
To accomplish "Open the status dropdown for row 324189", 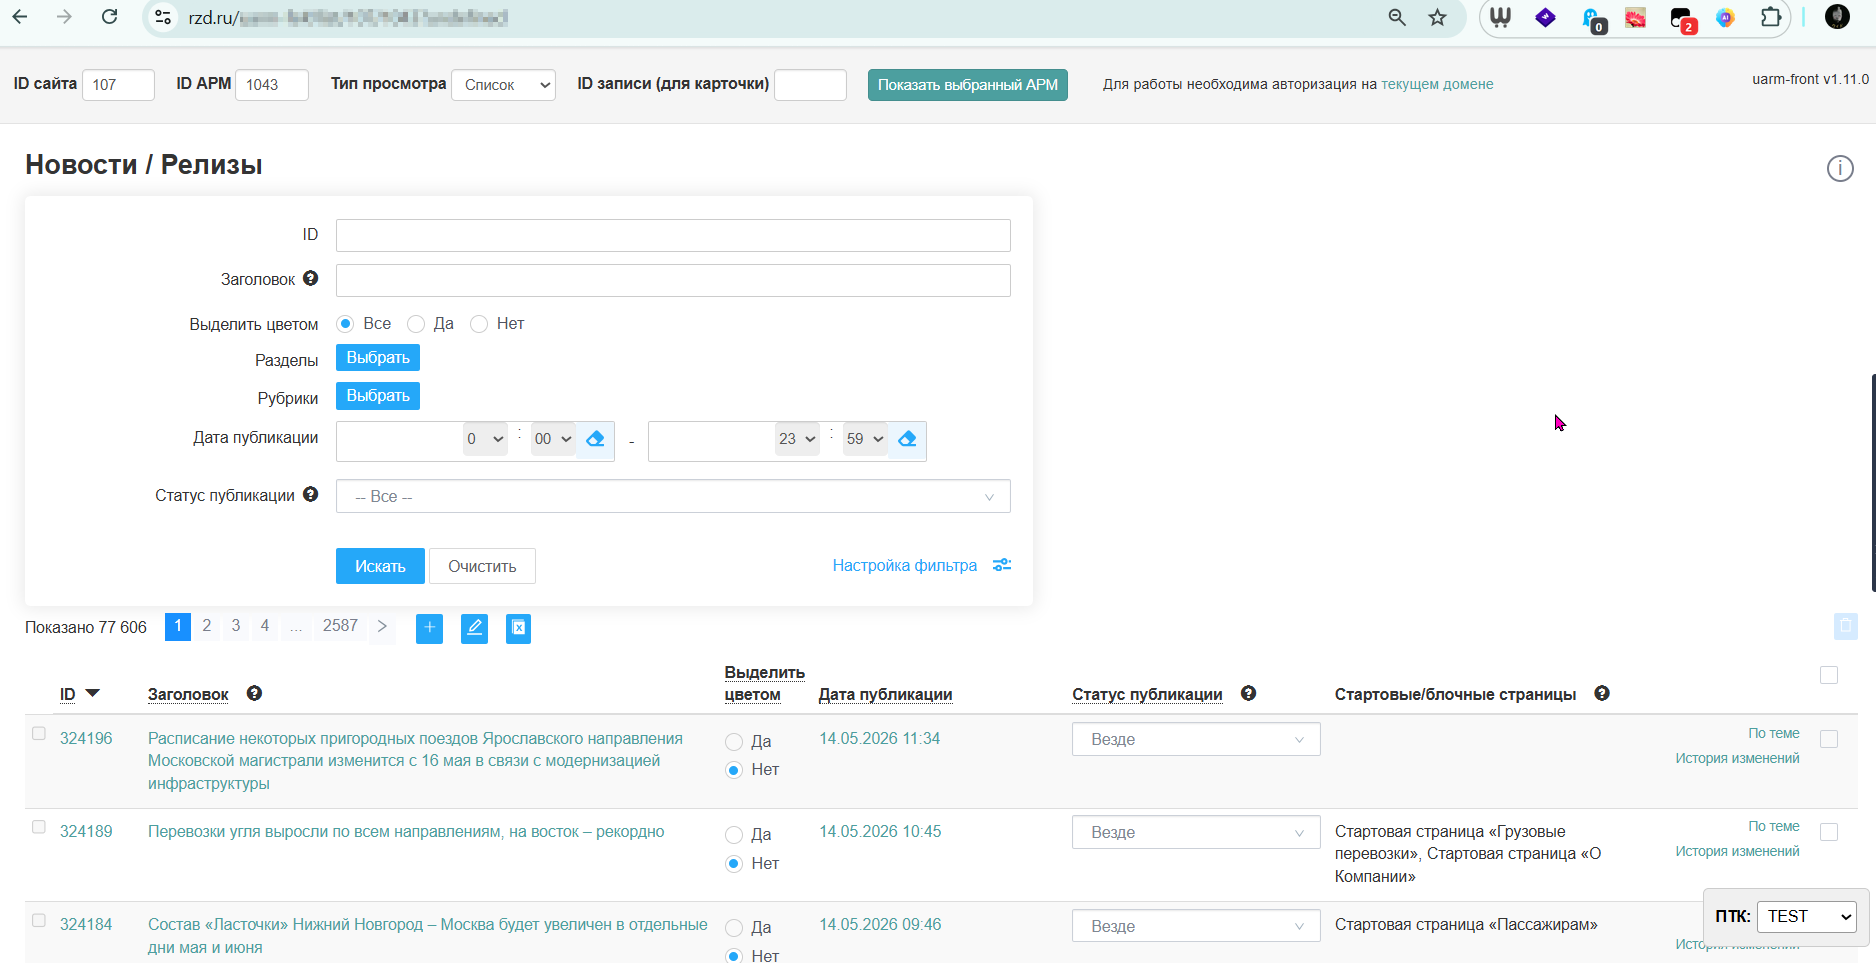I will [1196, 832].
